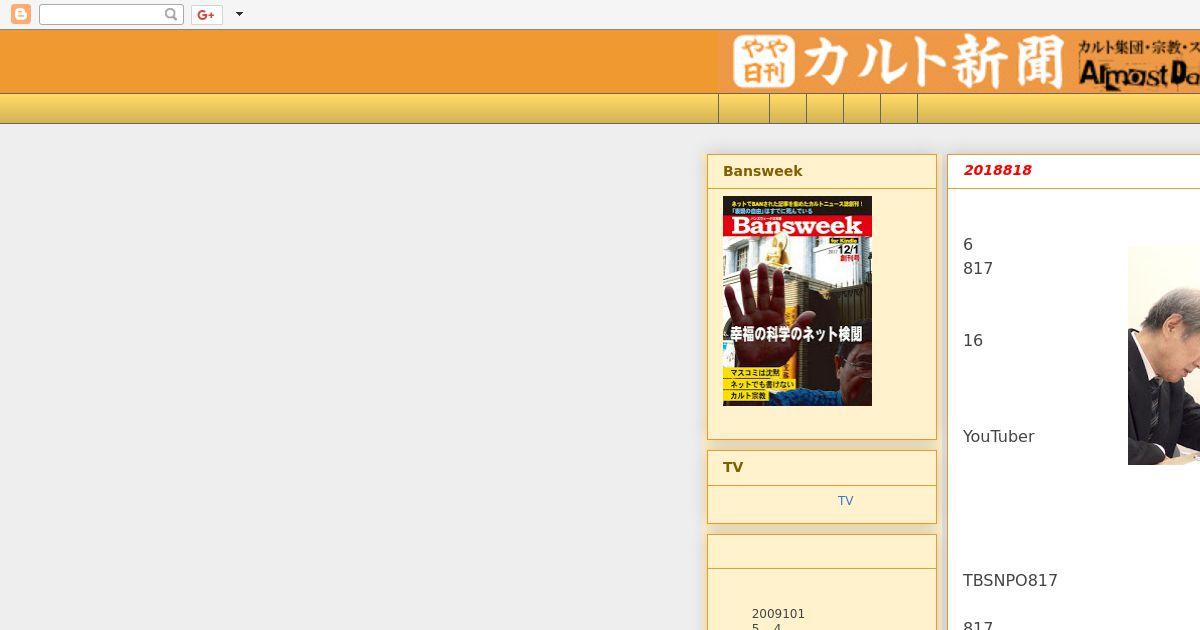Select the TBSNPO817 text in post
This screenshot has width=1200, height=630.
tap(1010, 580)
